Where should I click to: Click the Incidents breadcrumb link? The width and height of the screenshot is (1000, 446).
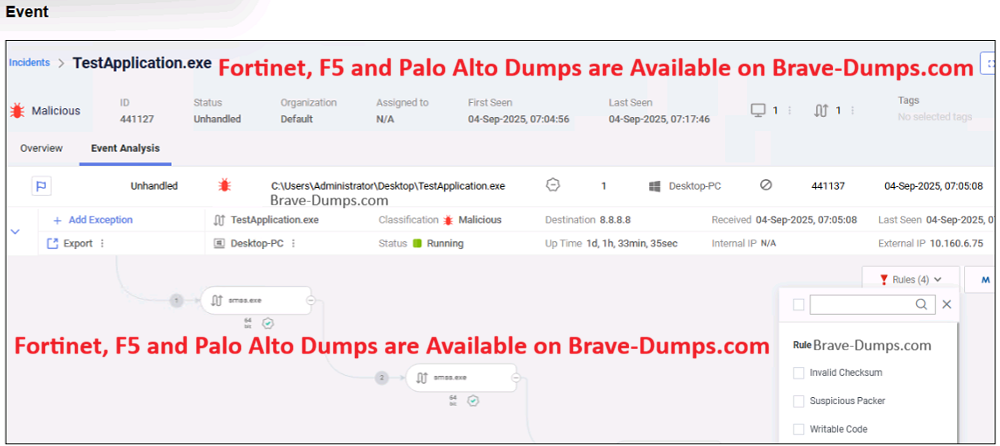click(x=29, y=62)
